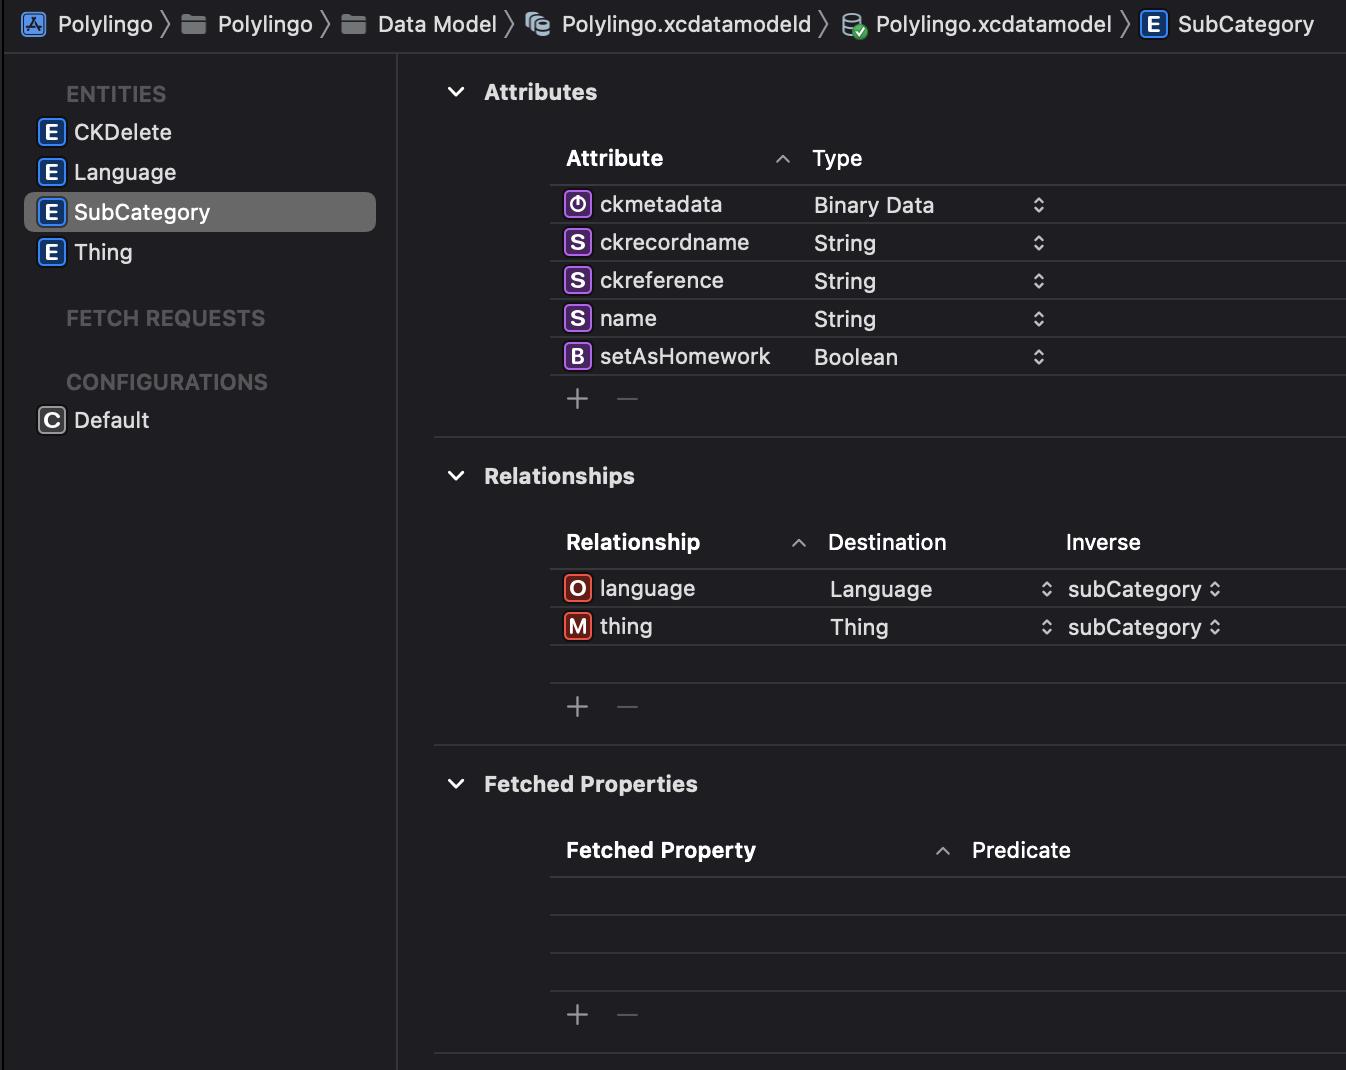
Task: Click the Data Model folder icon in breadcrumb
Action: pos(353,24)
